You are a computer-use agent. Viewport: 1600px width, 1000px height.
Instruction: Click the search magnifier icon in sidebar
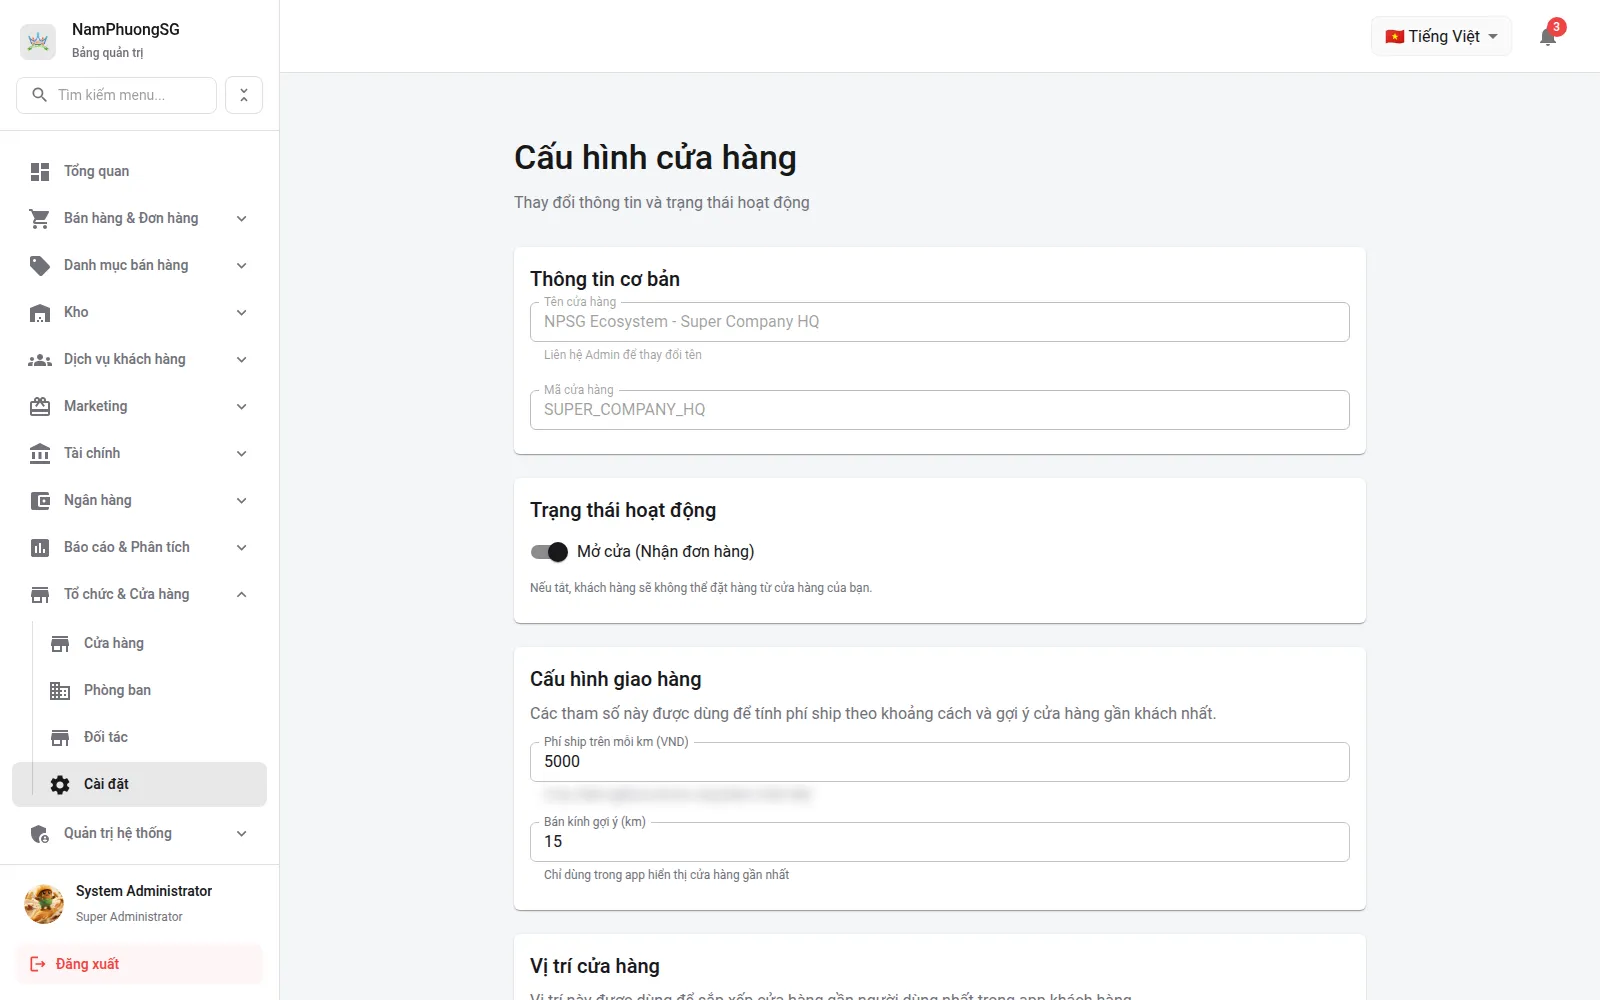pyautogui.click(x=40, y=95)
